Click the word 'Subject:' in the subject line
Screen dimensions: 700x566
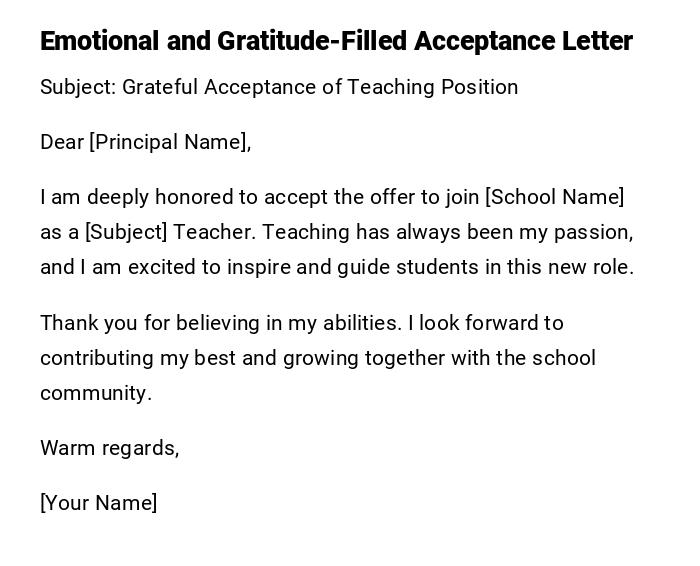click(x=78, y=87)
